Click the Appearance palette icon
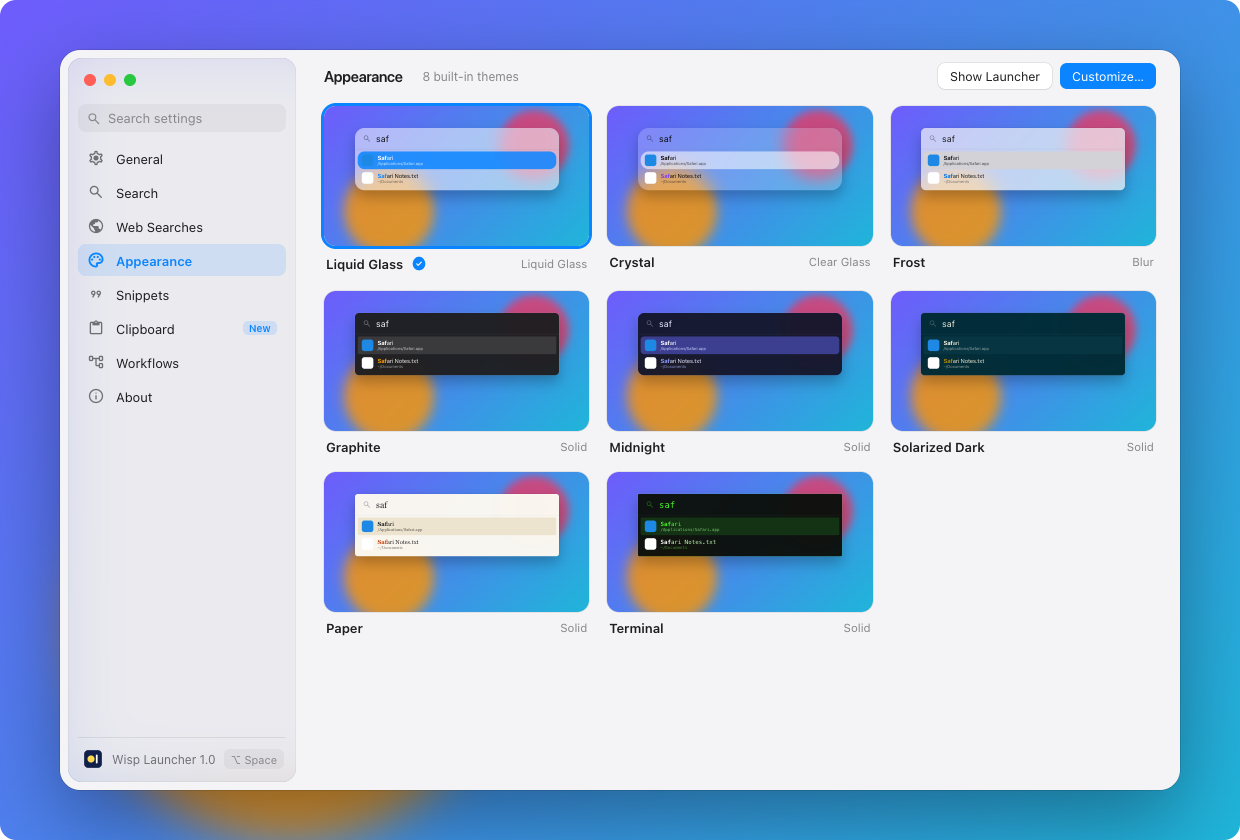The height and width of the screenshot is (840, 1240). coord(96,260)
